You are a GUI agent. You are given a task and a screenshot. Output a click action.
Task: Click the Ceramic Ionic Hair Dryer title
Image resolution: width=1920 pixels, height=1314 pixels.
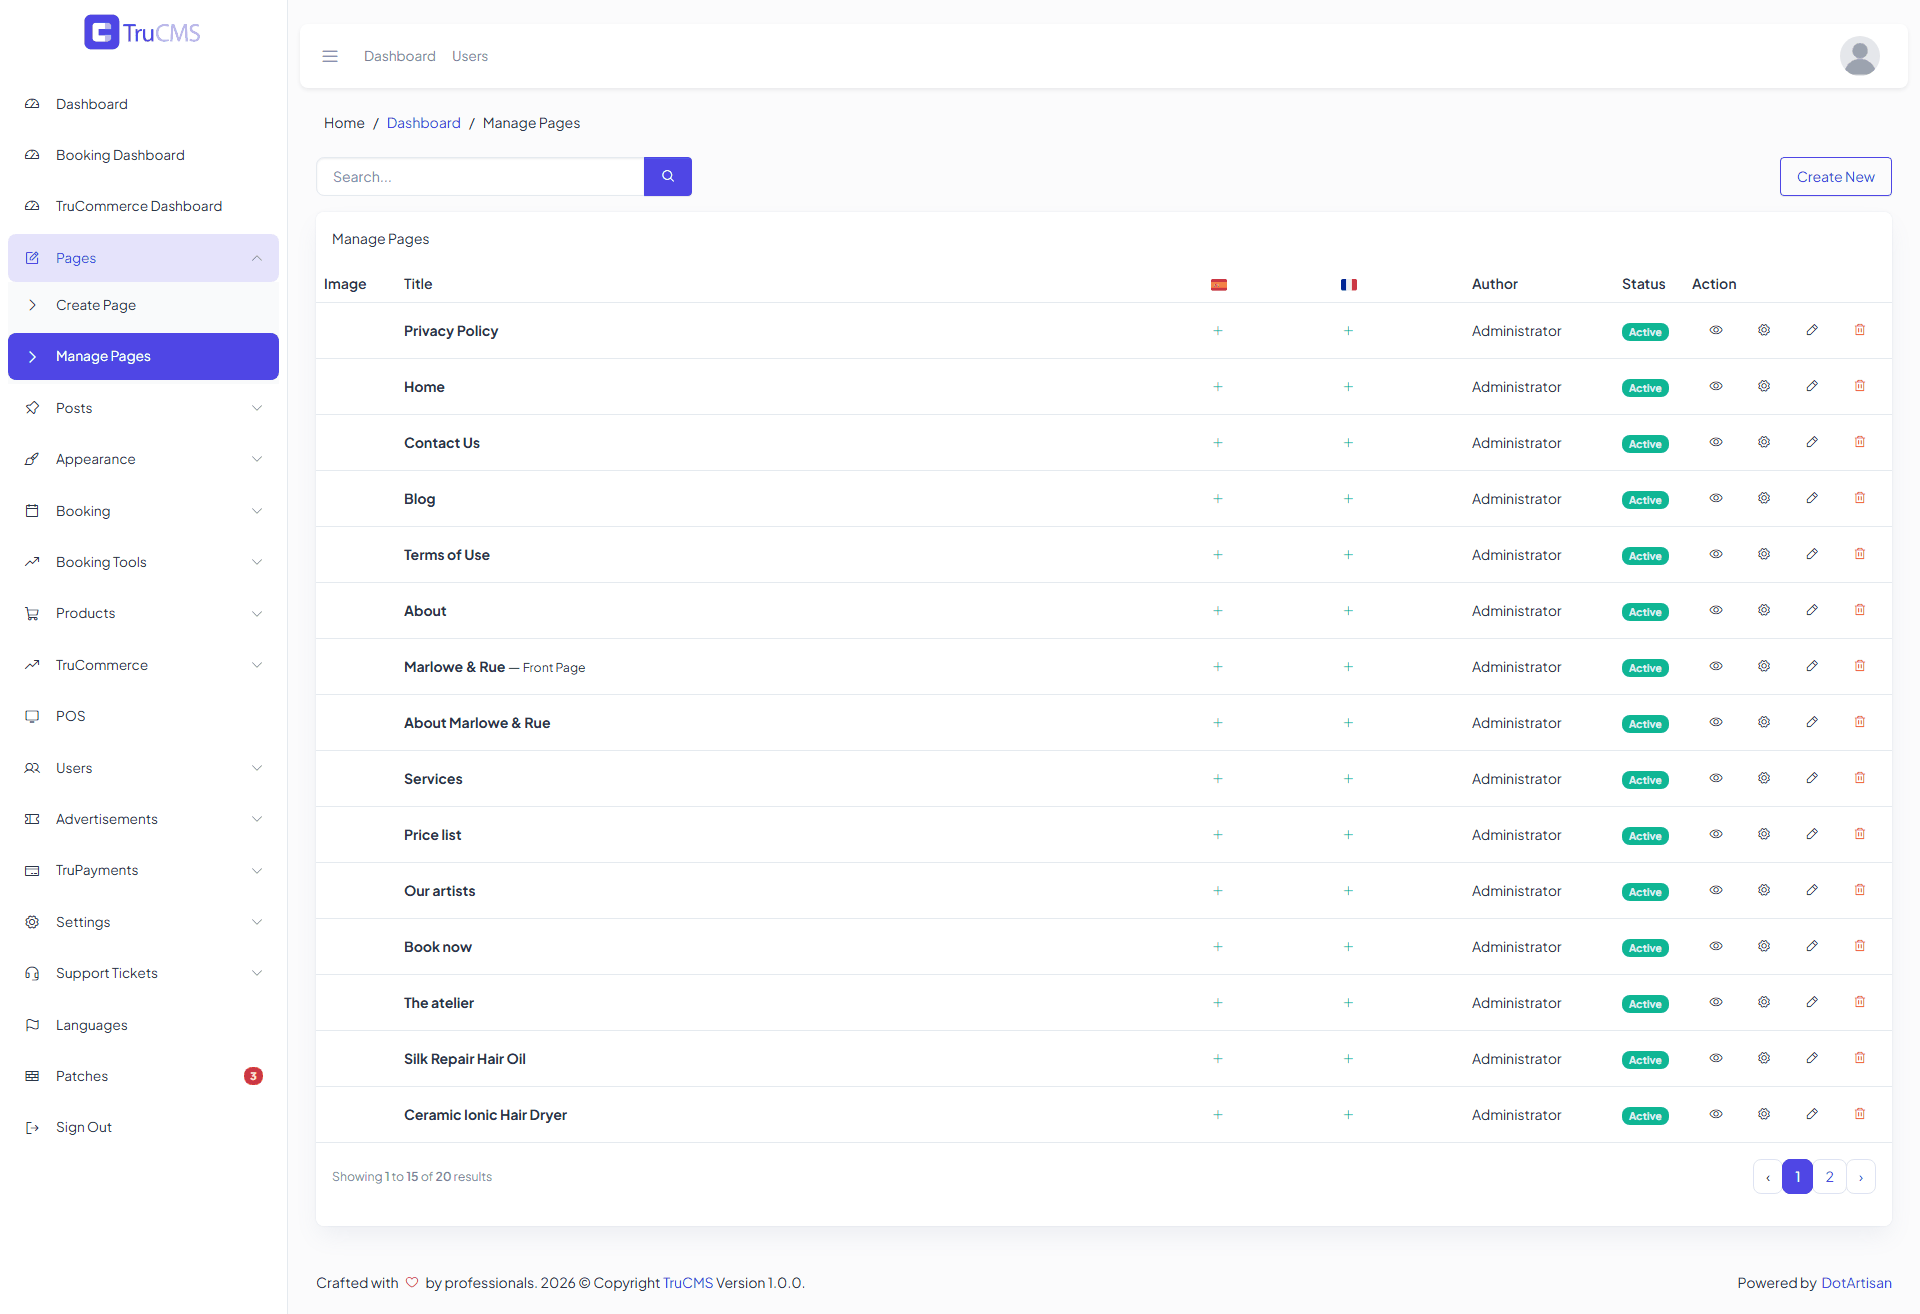[485, 1114]
